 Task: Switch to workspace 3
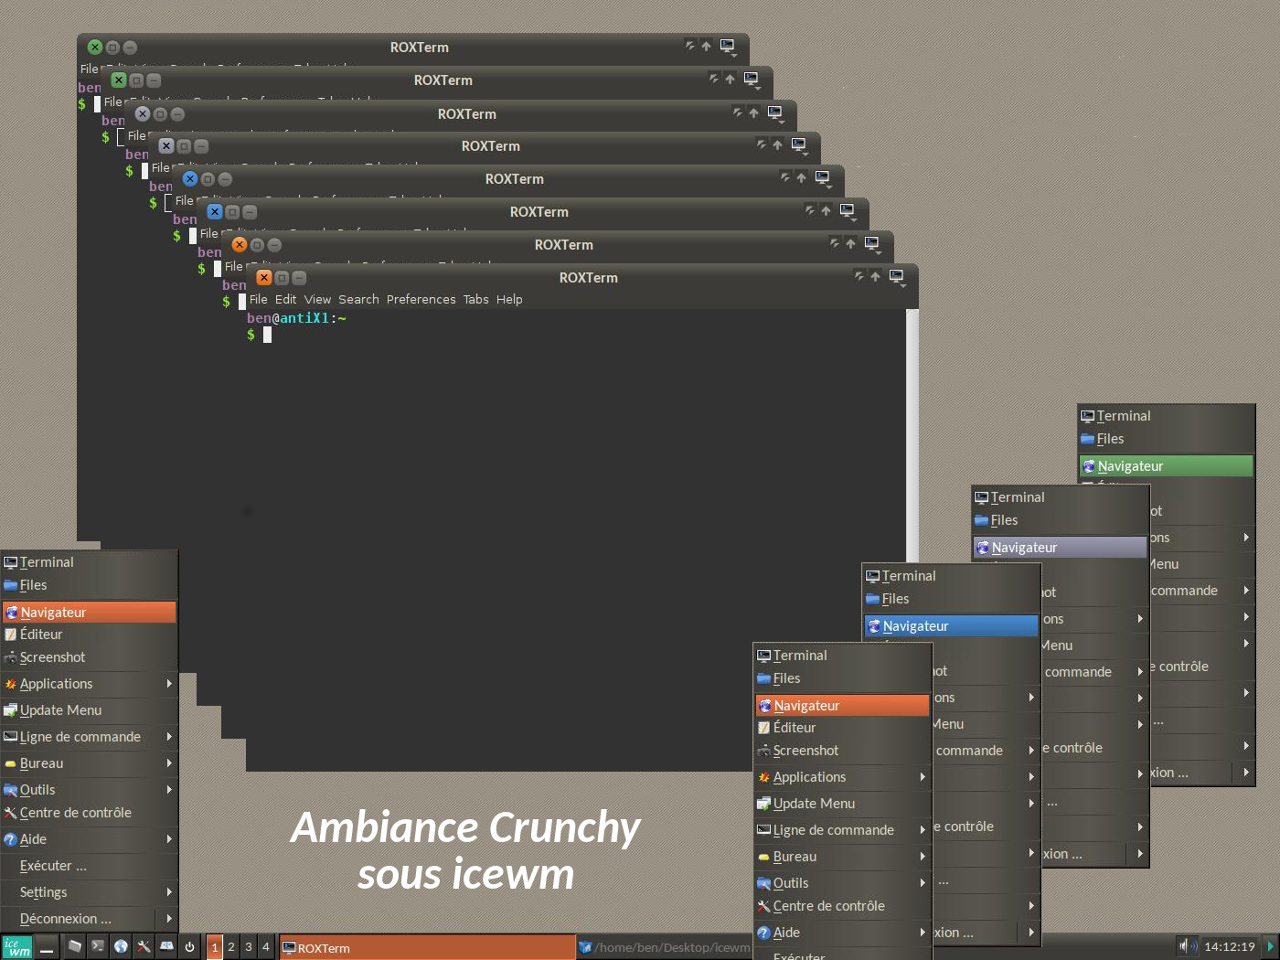(x=248, y=947)
